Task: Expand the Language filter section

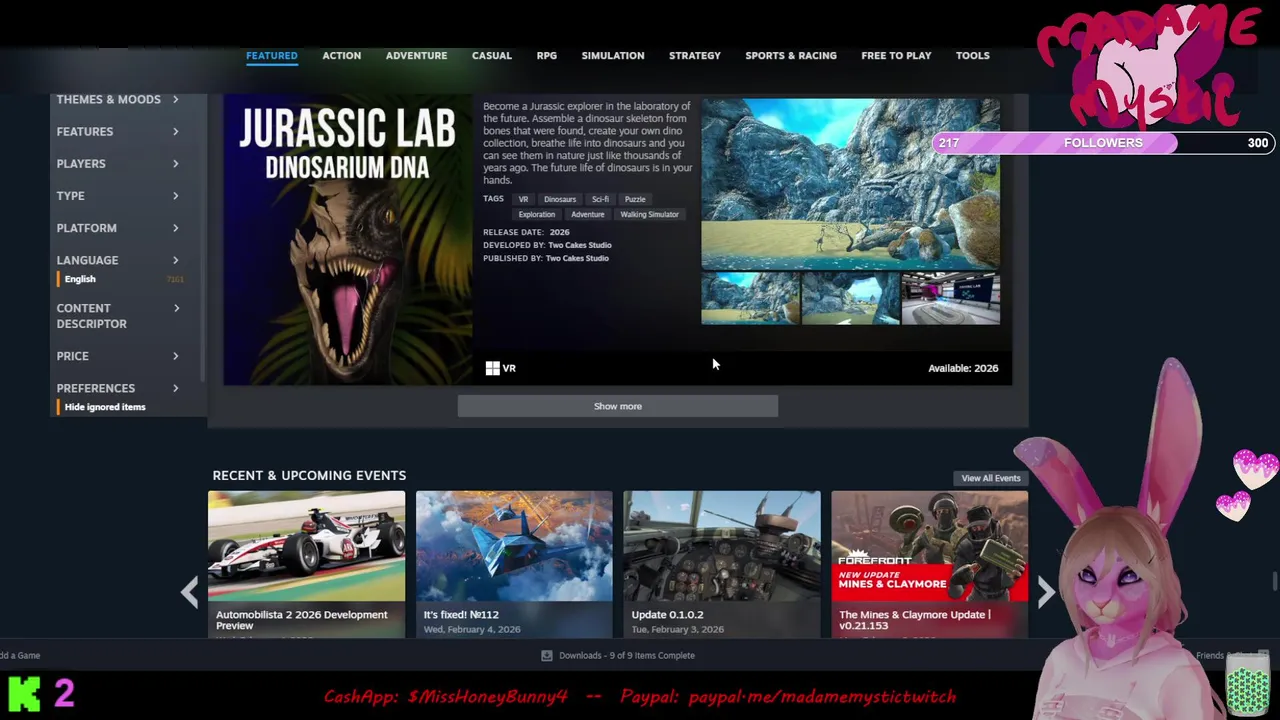Action: [118, 259]
